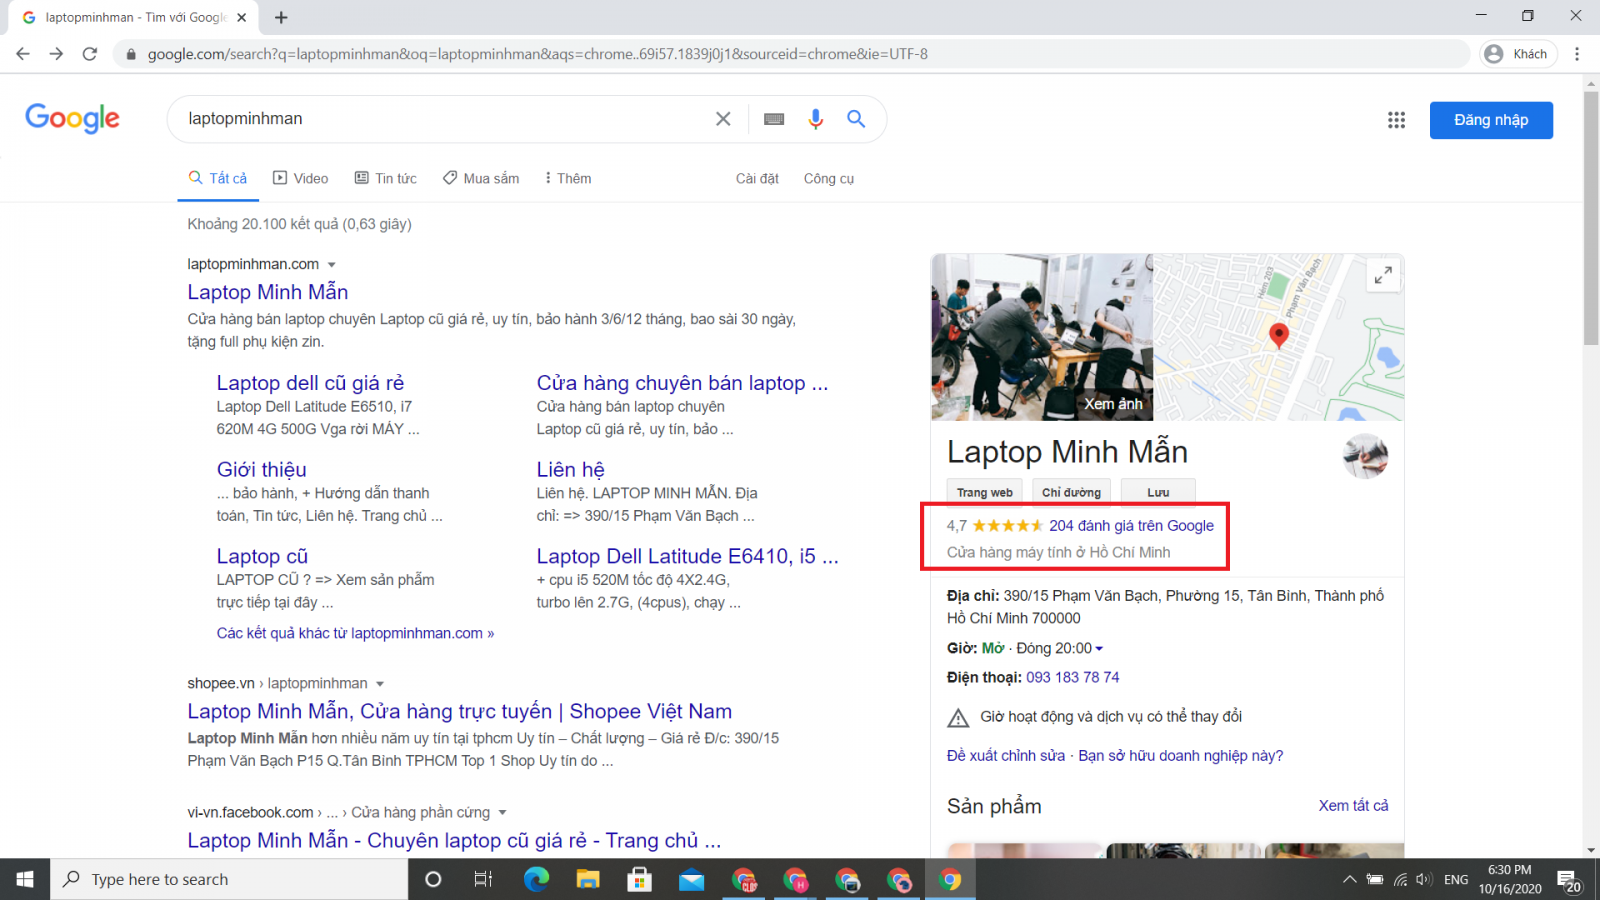The height and width of the screenshot is (900, 1600).
Task: Clear the search box with the X icon
Action: coord(723,119)
